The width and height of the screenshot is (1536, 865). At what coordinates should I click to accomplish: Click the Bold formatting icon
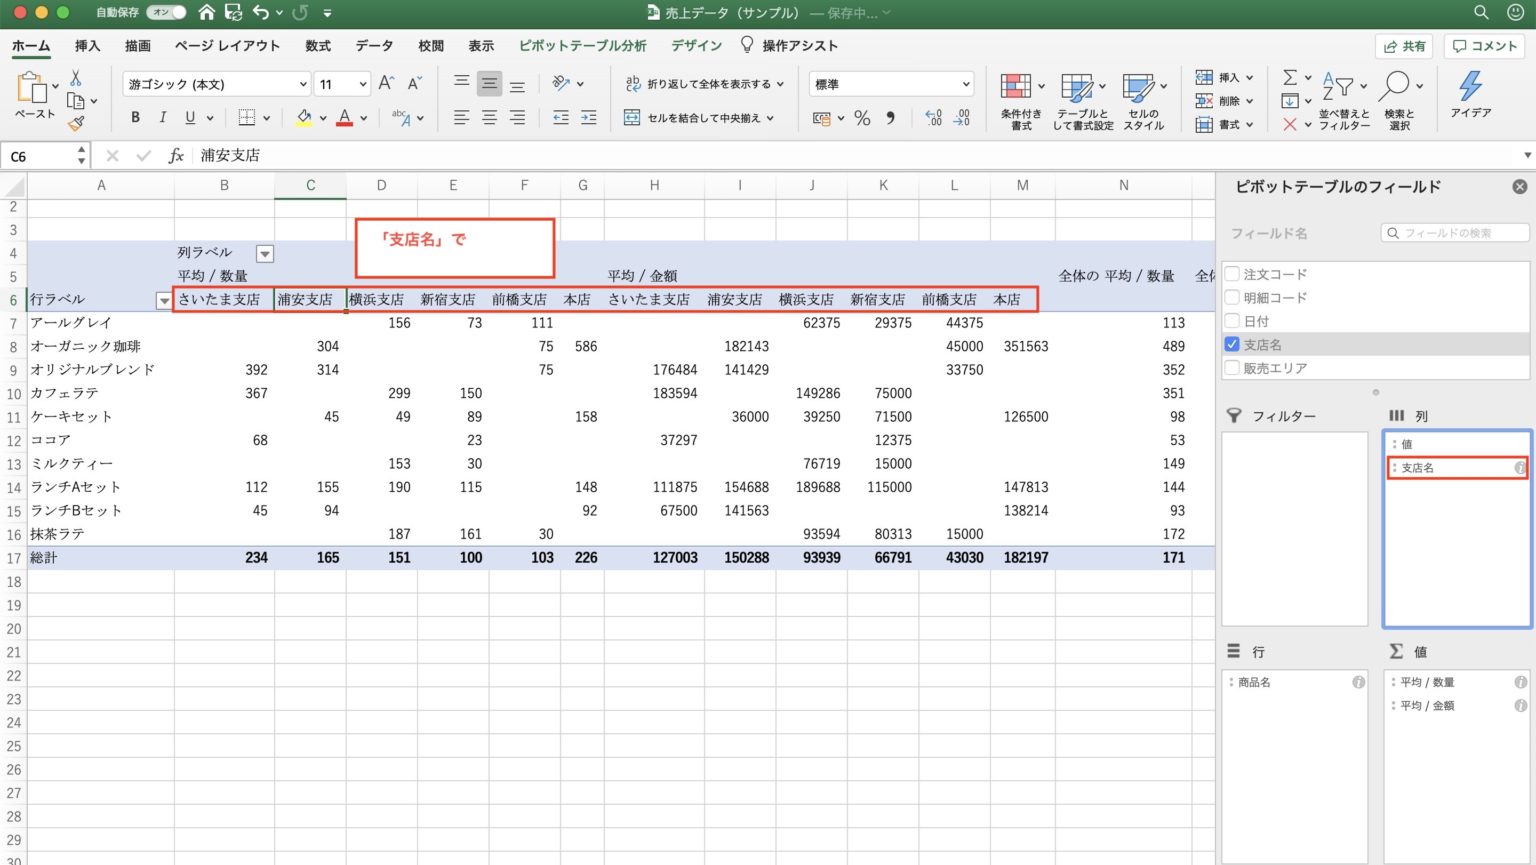point(135,118)
